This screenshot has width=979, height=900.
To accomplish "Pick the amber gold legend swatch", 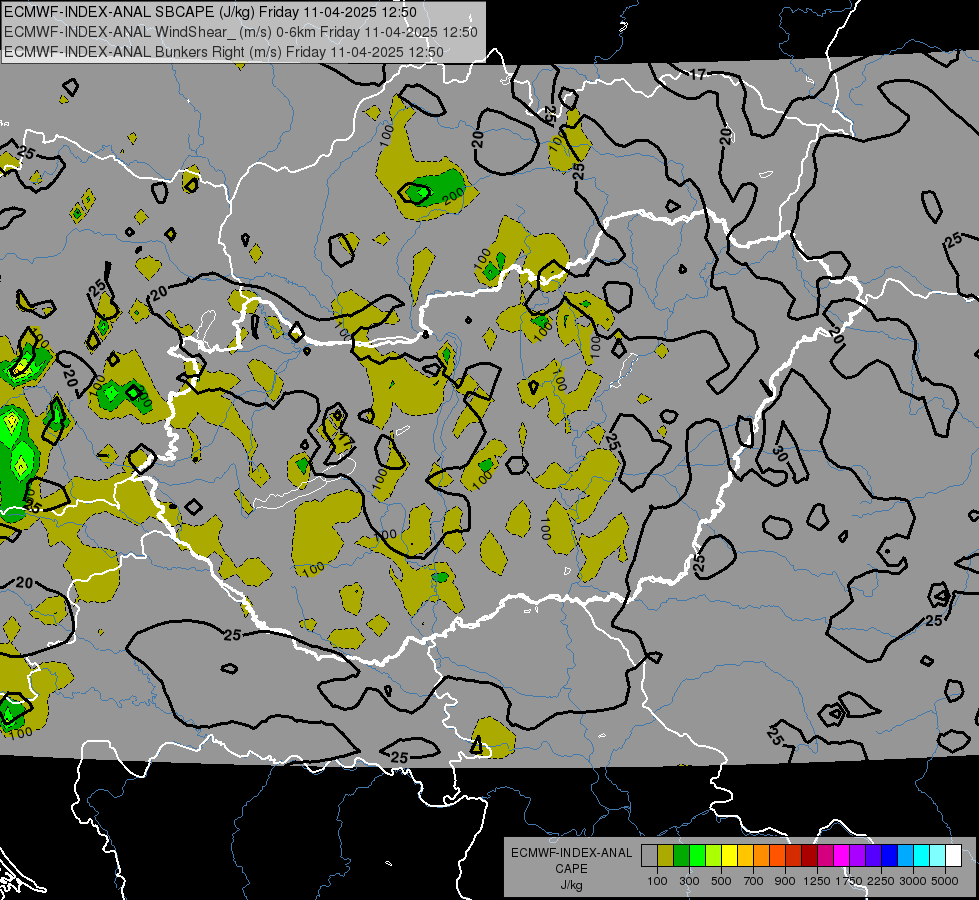I will (x=745, y=856).
